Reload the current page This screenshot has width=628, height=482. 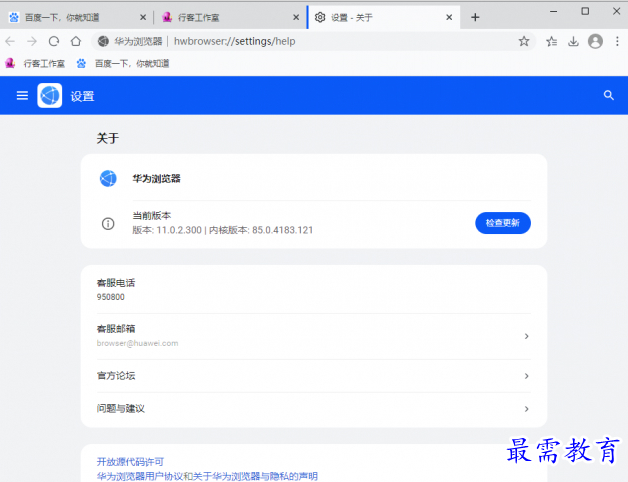point(54,41)
